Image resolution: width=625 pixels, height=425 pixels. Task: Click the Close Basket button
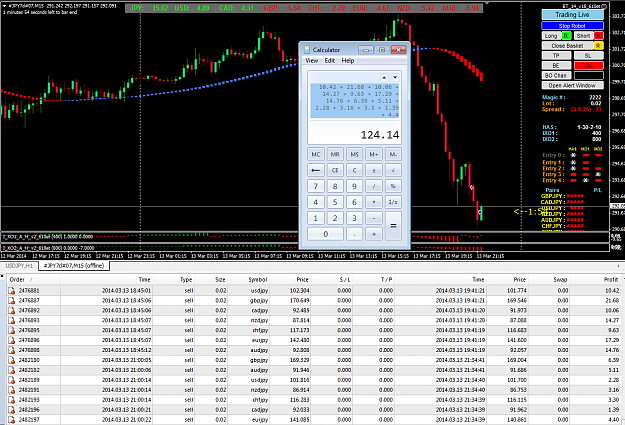(567, 46)
